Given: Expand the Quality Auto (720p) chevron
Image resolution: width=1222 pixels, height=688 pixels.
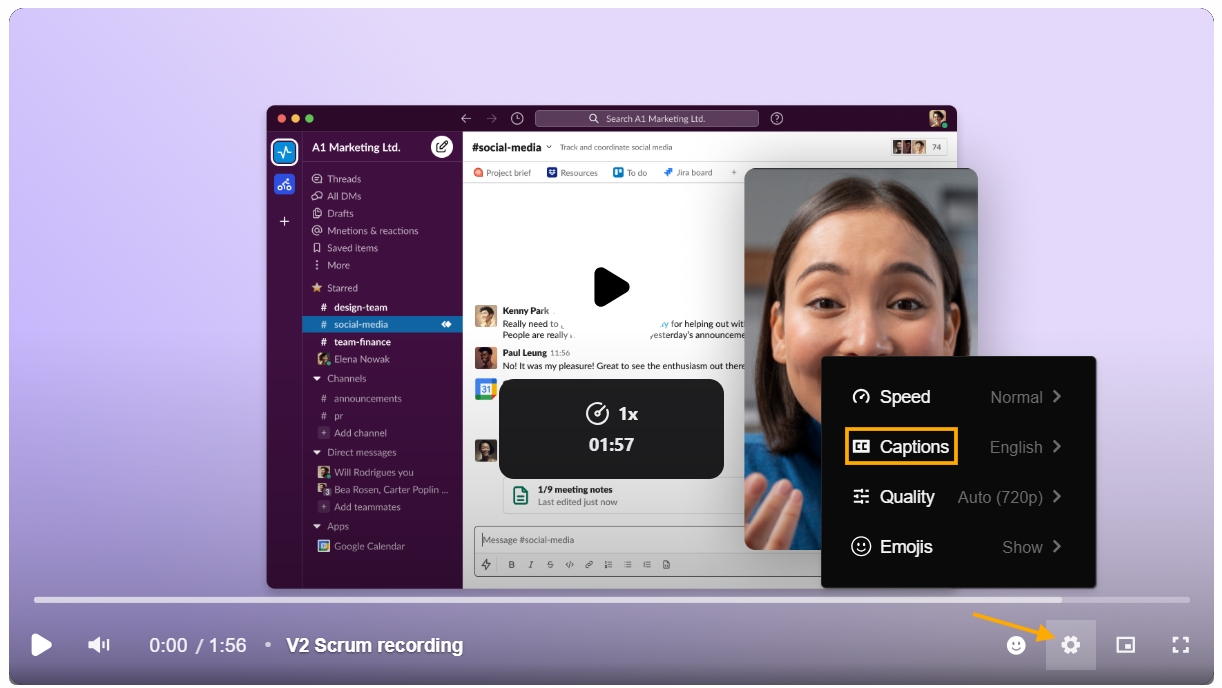Looking at the screenshot, I should tap(1057, 497).
